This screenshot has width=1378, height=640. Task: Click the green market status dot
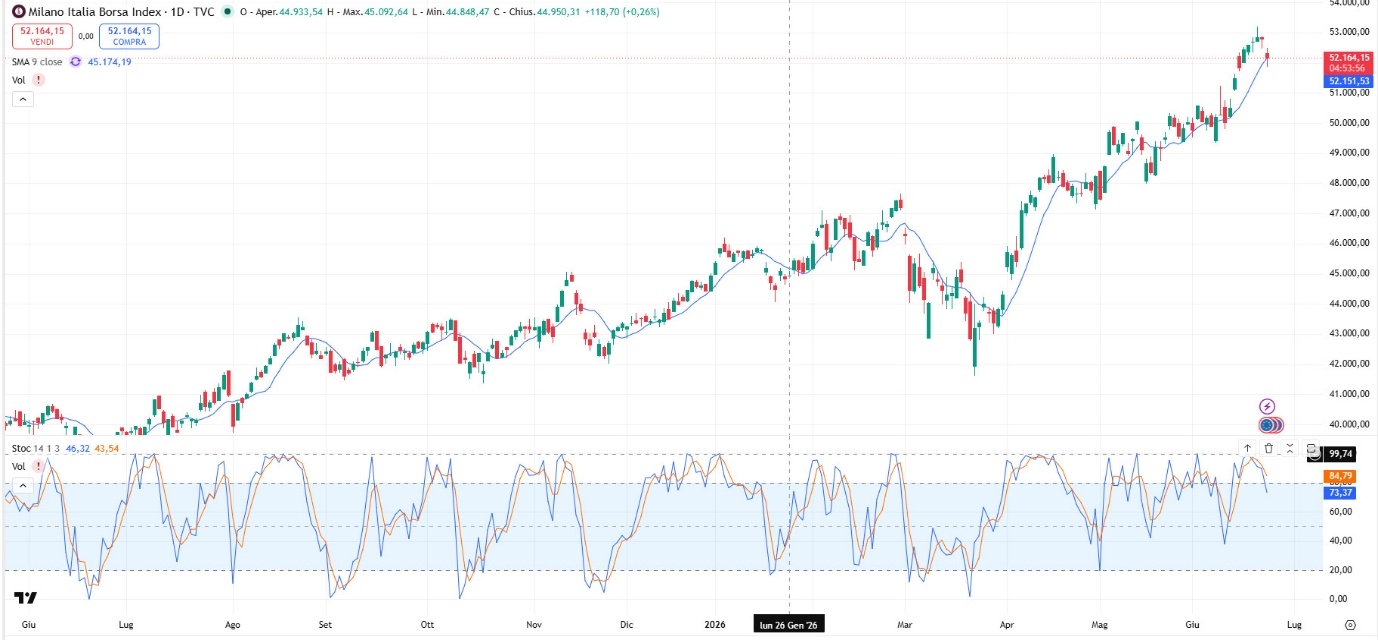pyautogui.click(x=230, y=11)
